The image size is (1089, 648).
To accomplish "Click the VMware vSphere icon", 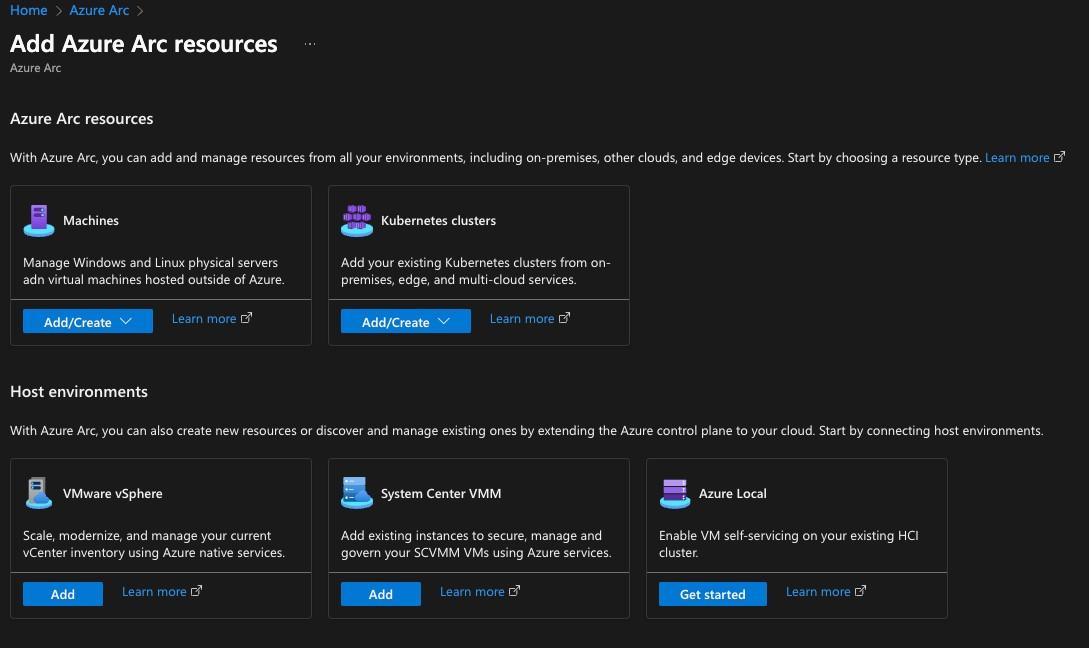I will point(39,493).
